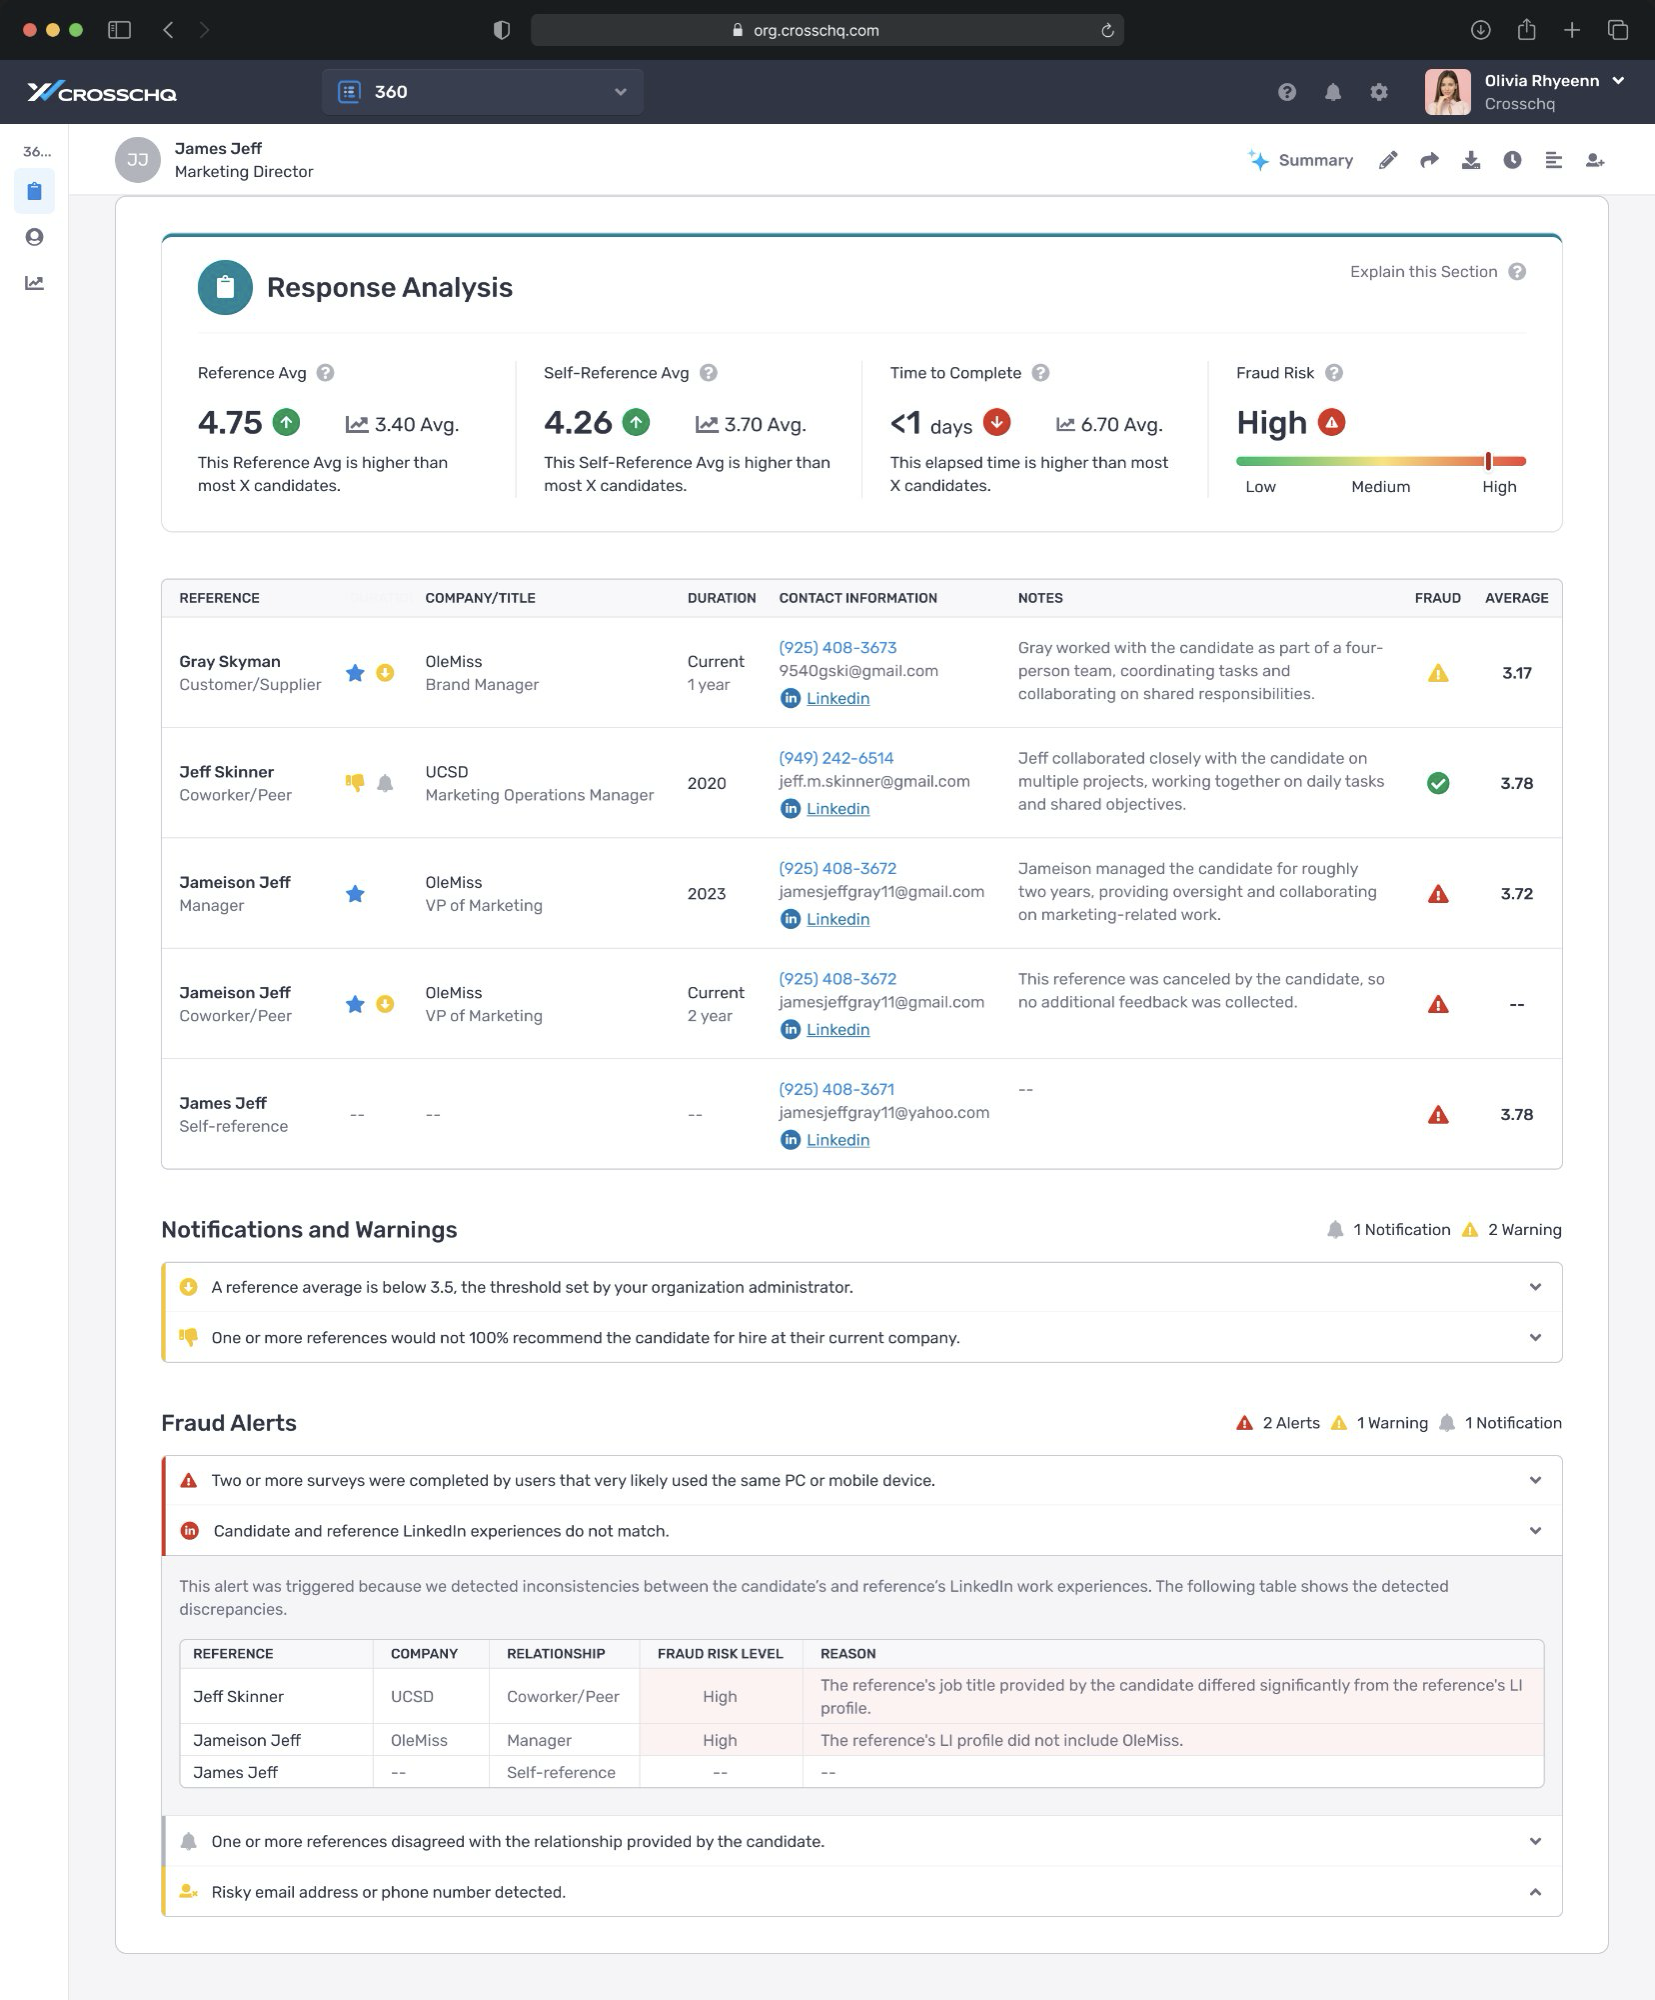This screenshot has height=2000, width=1655.
Task: Open settings gear in top navigation
Action: (1379, 92)
